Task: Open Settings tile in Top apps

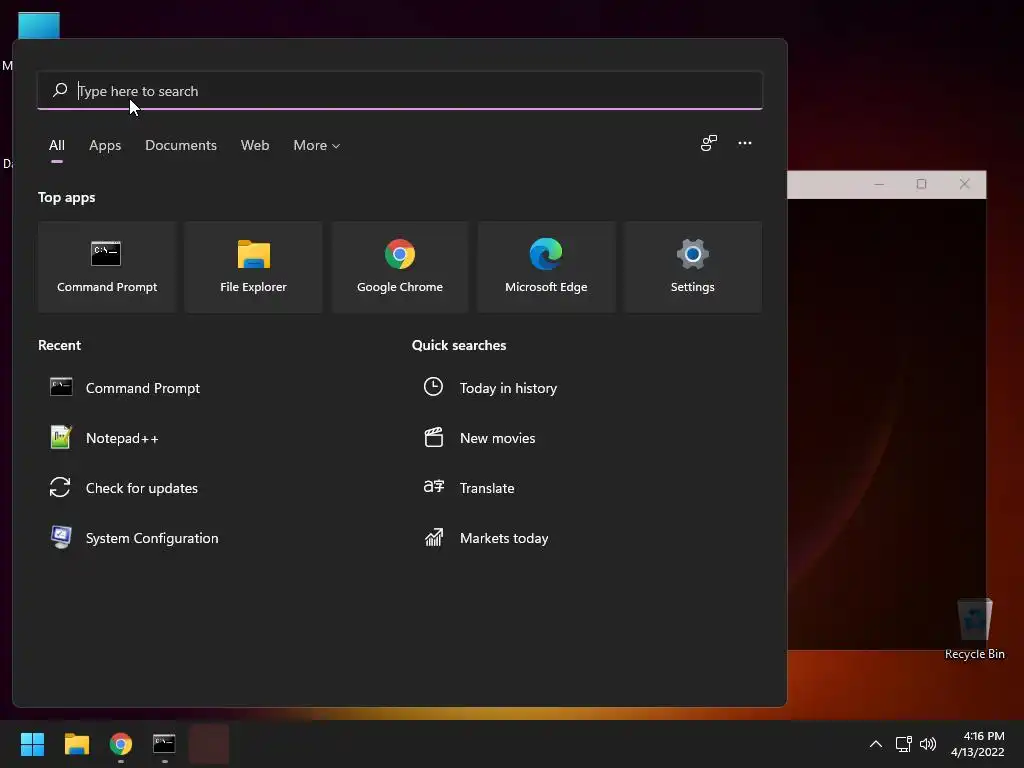Action: point(692,267)
